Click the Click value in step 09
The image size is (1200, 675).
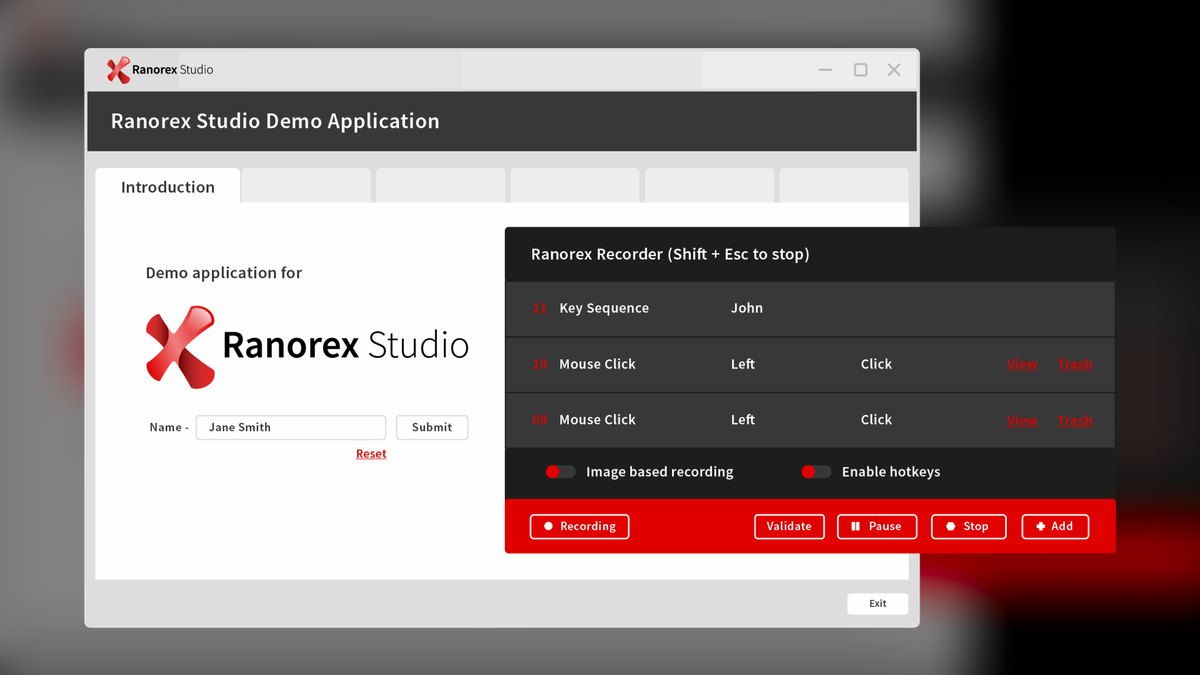pos(876,420)
